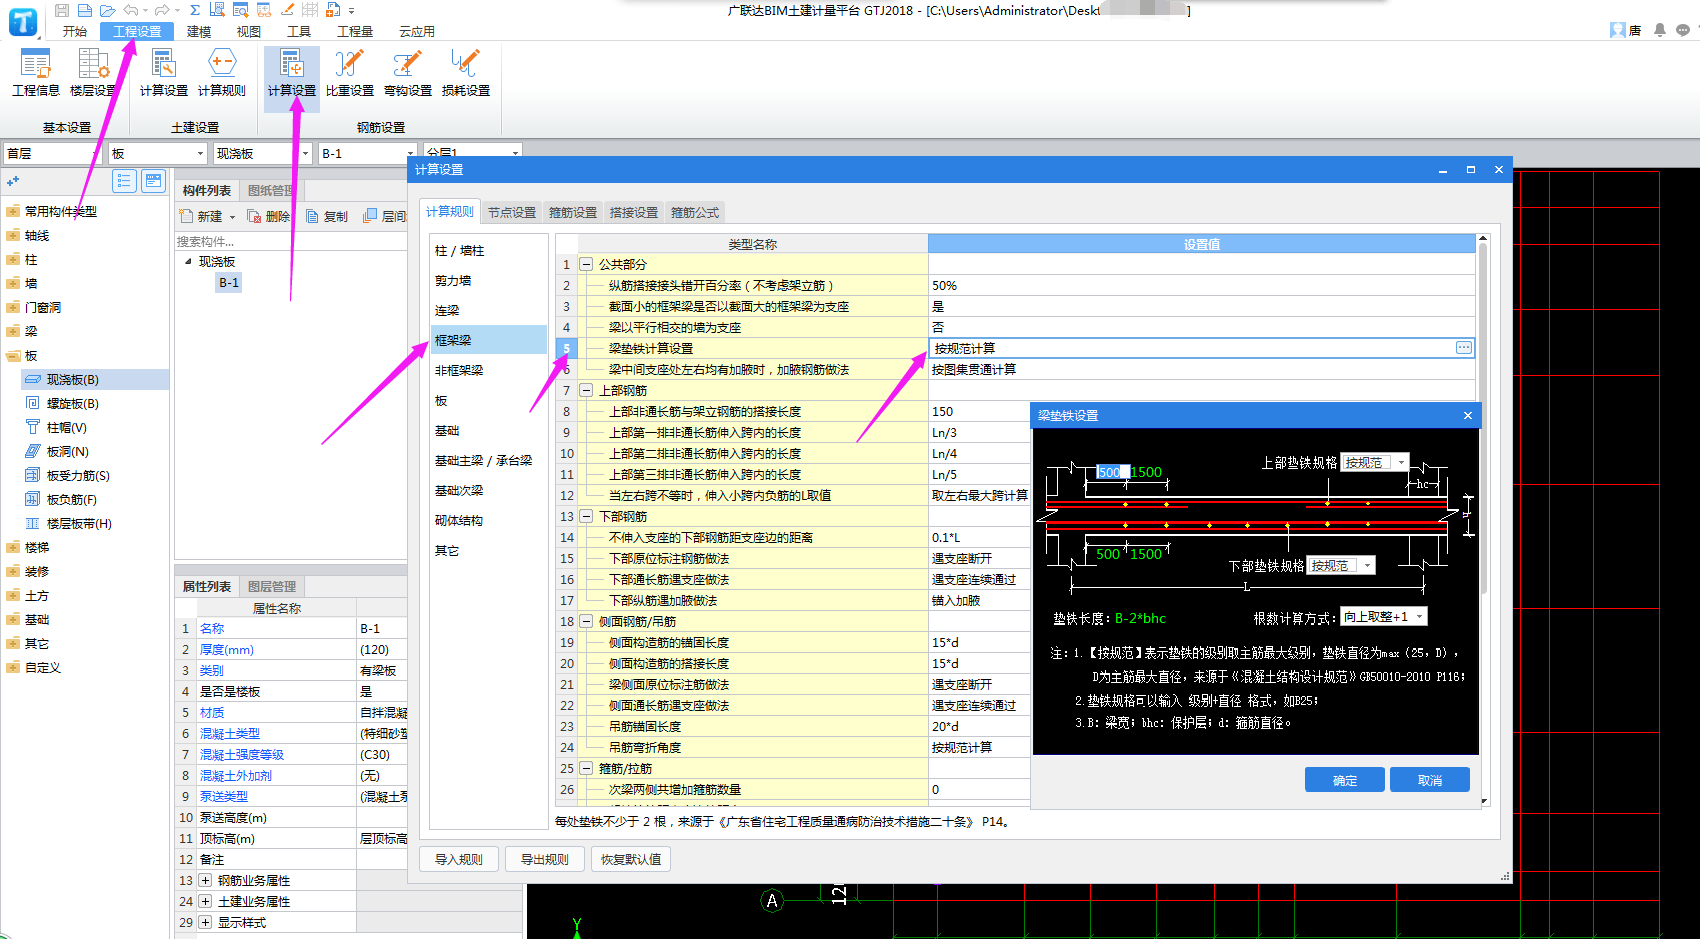Switch to 建模 ribbon tab

tap(199, 31)
